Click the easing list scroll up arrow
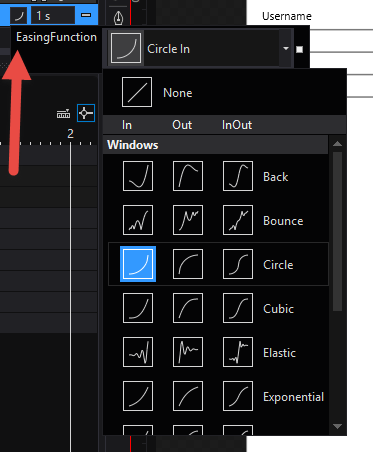The width and height of the screenshot is (373, 452). (x=337, y=144)
